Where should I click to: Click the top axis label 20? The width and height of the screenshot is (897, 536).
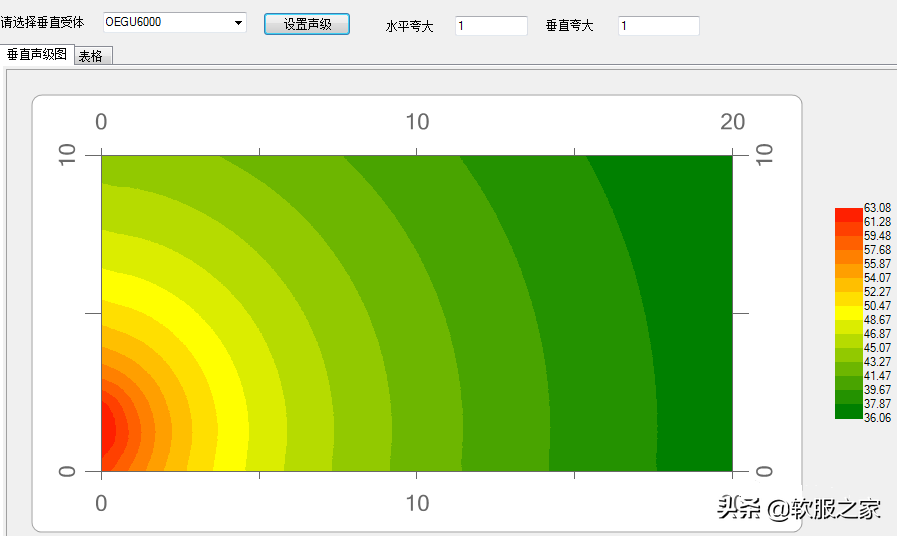(732, 122)
